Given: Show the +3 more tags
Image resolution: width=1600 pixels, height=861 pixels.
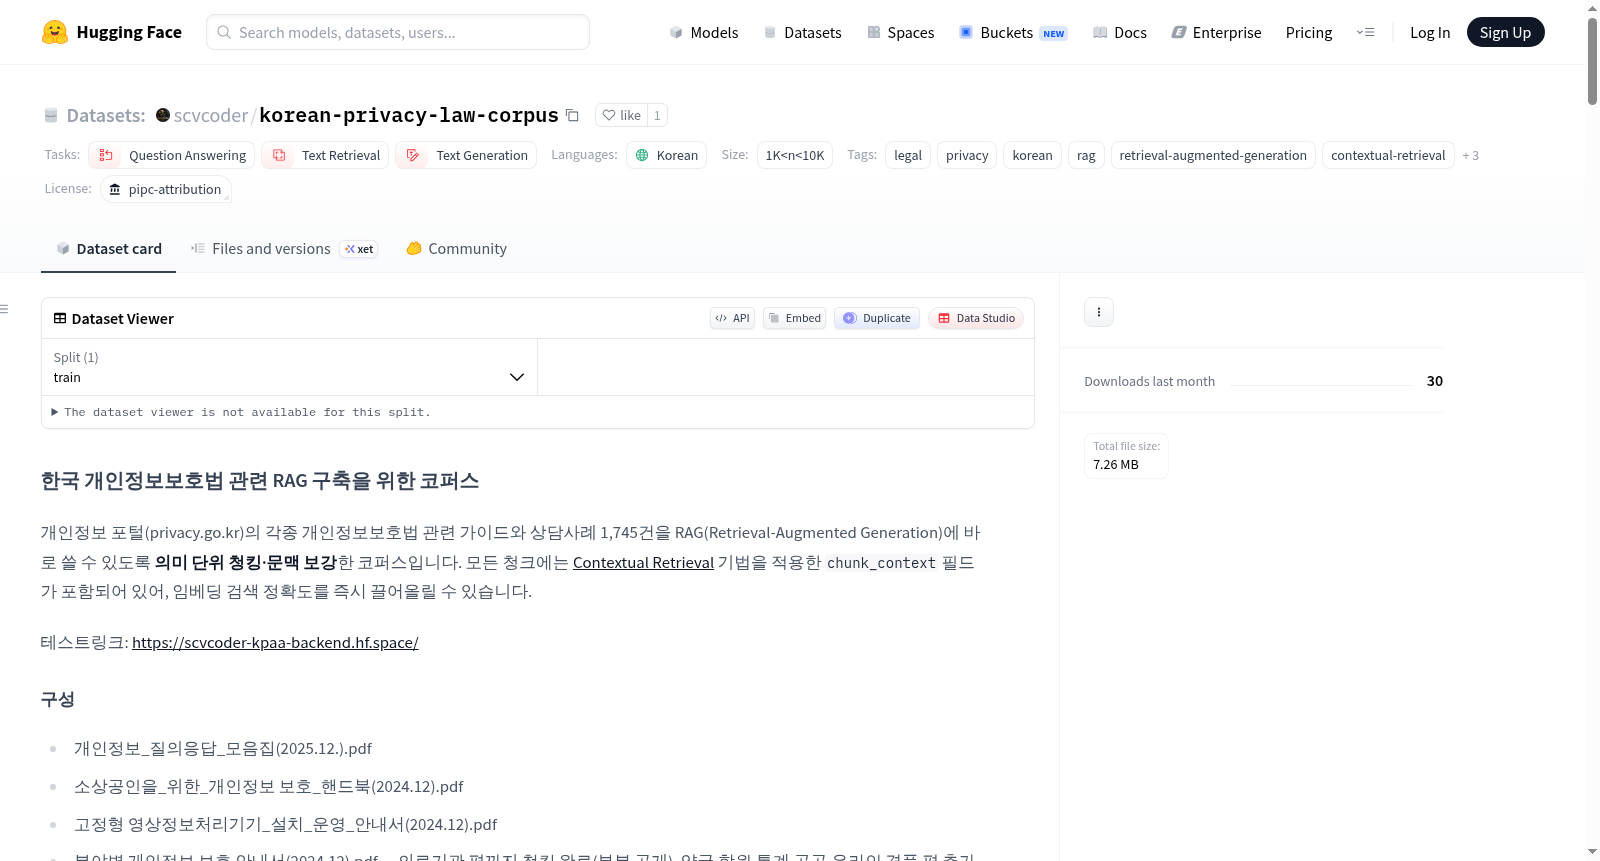Looking at the screenshot, I should pos(1470,156).
